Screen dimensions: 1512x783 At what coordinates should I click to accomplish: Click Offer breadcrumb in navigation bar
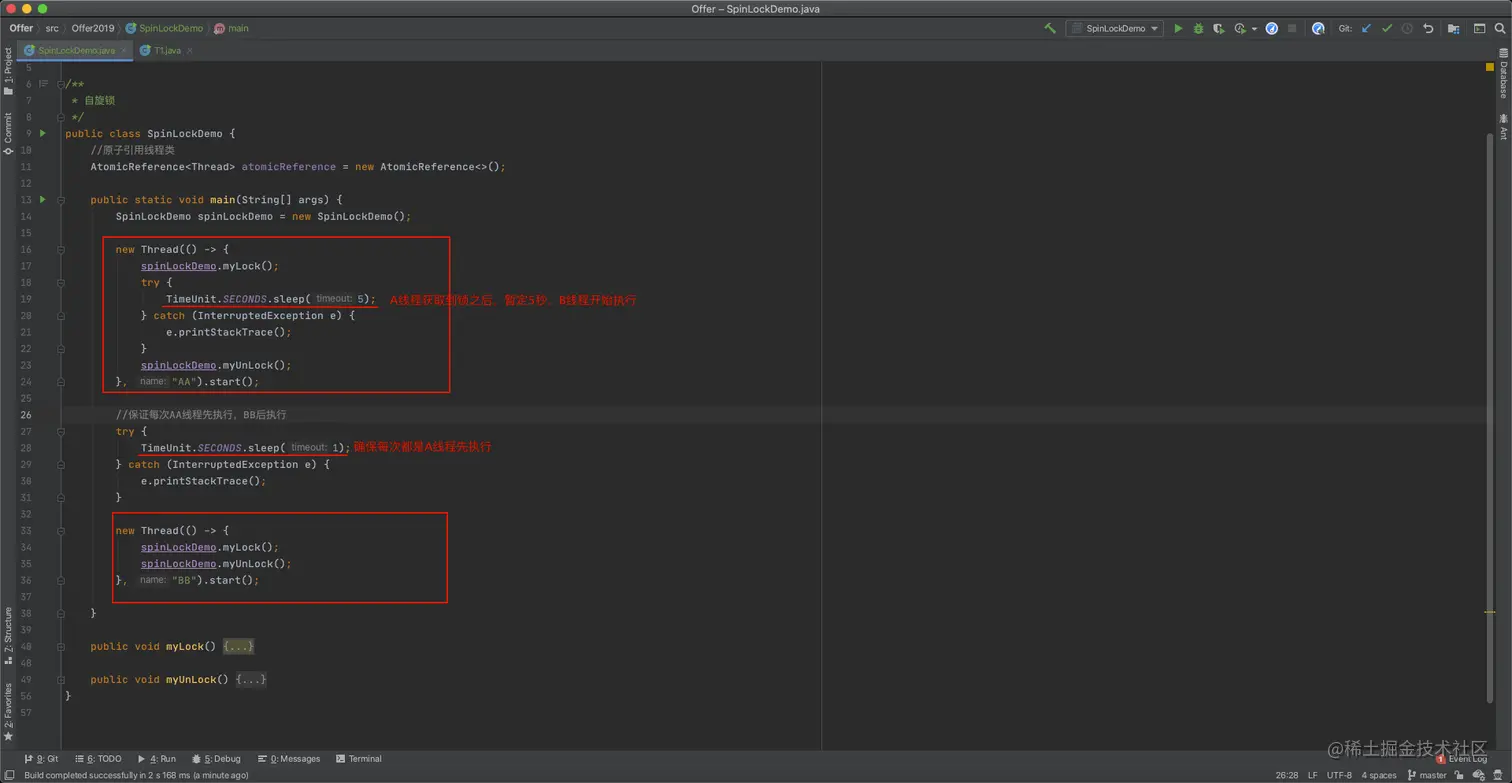pyautogui.click(x=21, y=29)
